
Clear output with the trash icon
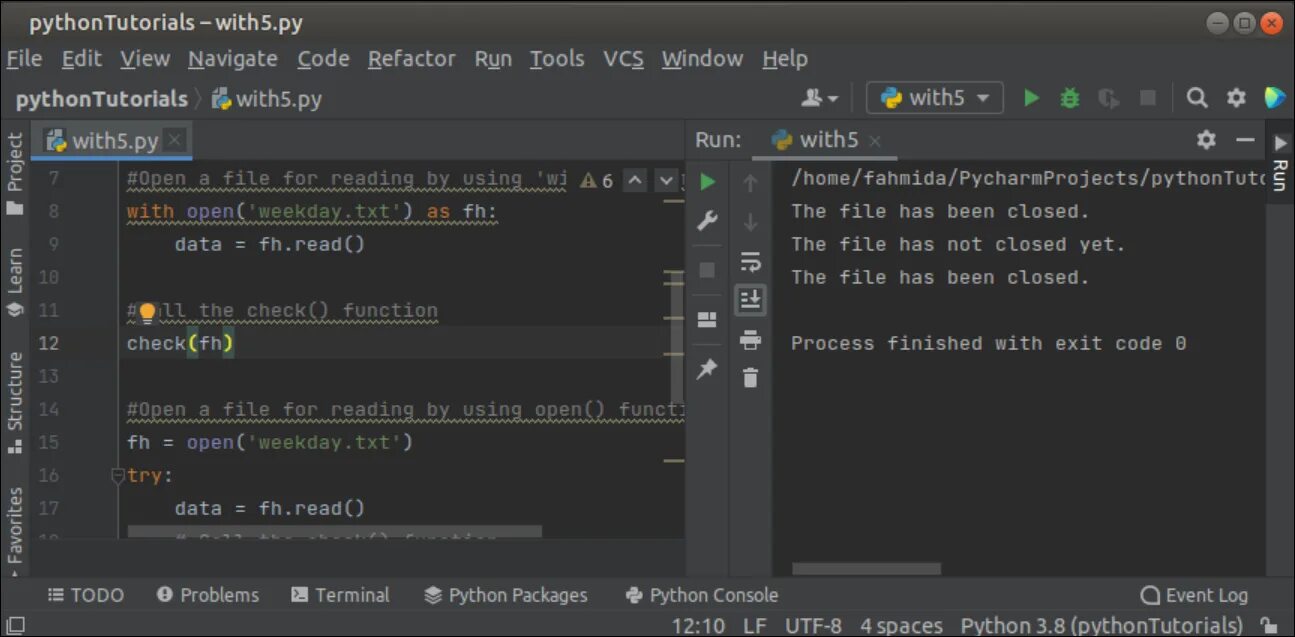pos(750,377)
